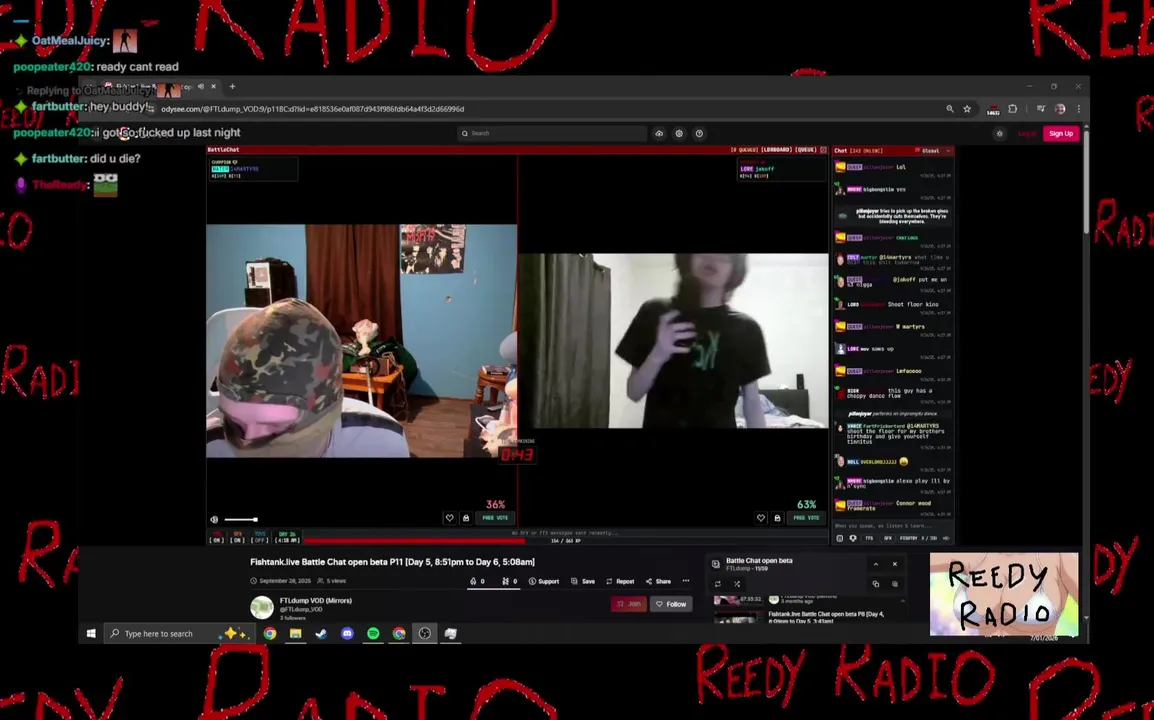Viewport: 1154px width, 720px height.
Task: Click the red XP progress bar
Action: point(414,540)
